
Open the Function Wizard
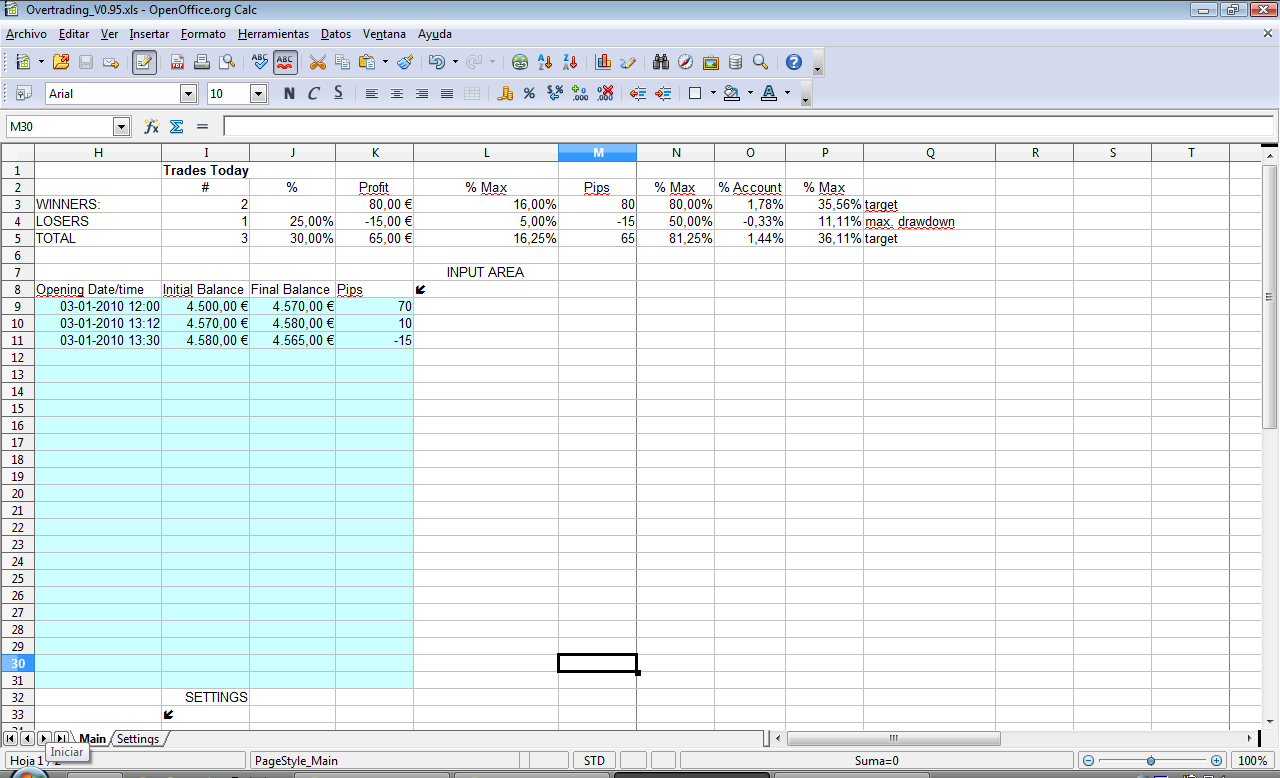click(152, 127)
